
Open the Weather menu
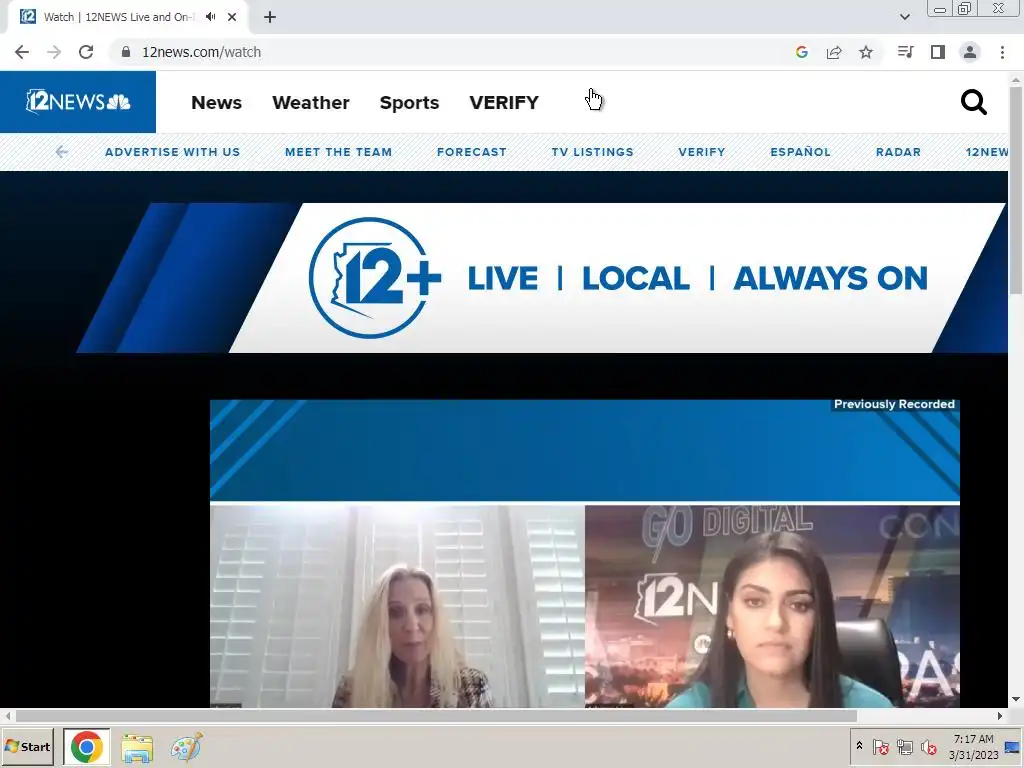coord(311,103)
